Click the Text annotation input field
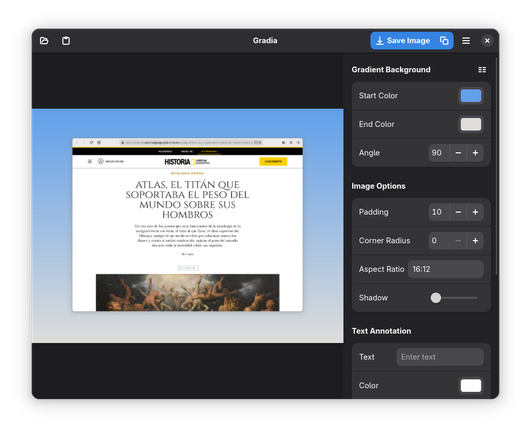 pos(440,357)
